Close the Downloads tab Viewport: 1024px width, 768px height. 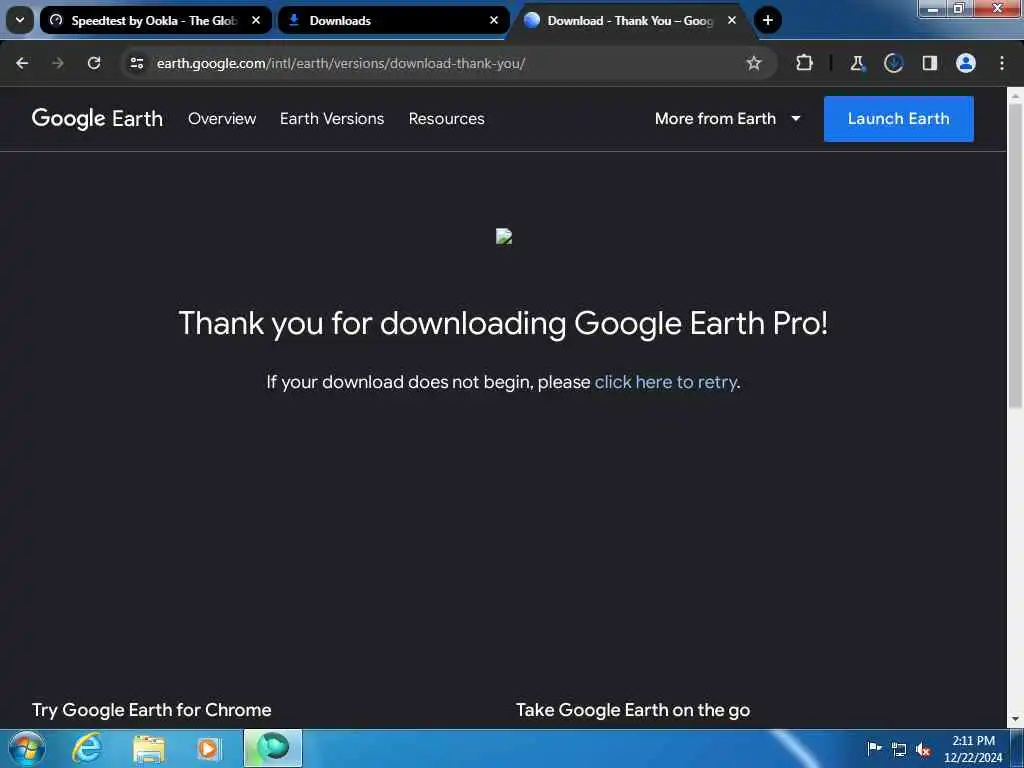[x=494, y=20]
